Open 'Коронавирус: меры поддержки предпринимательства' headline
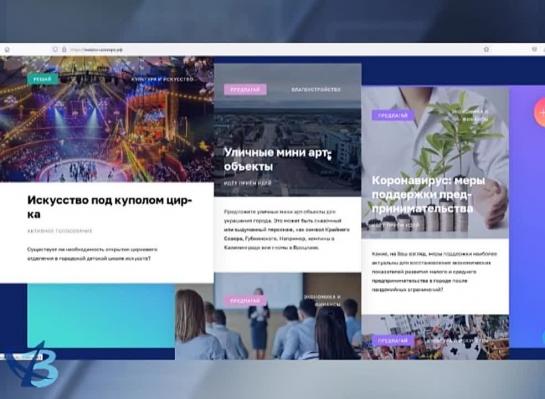 point(428,195)
